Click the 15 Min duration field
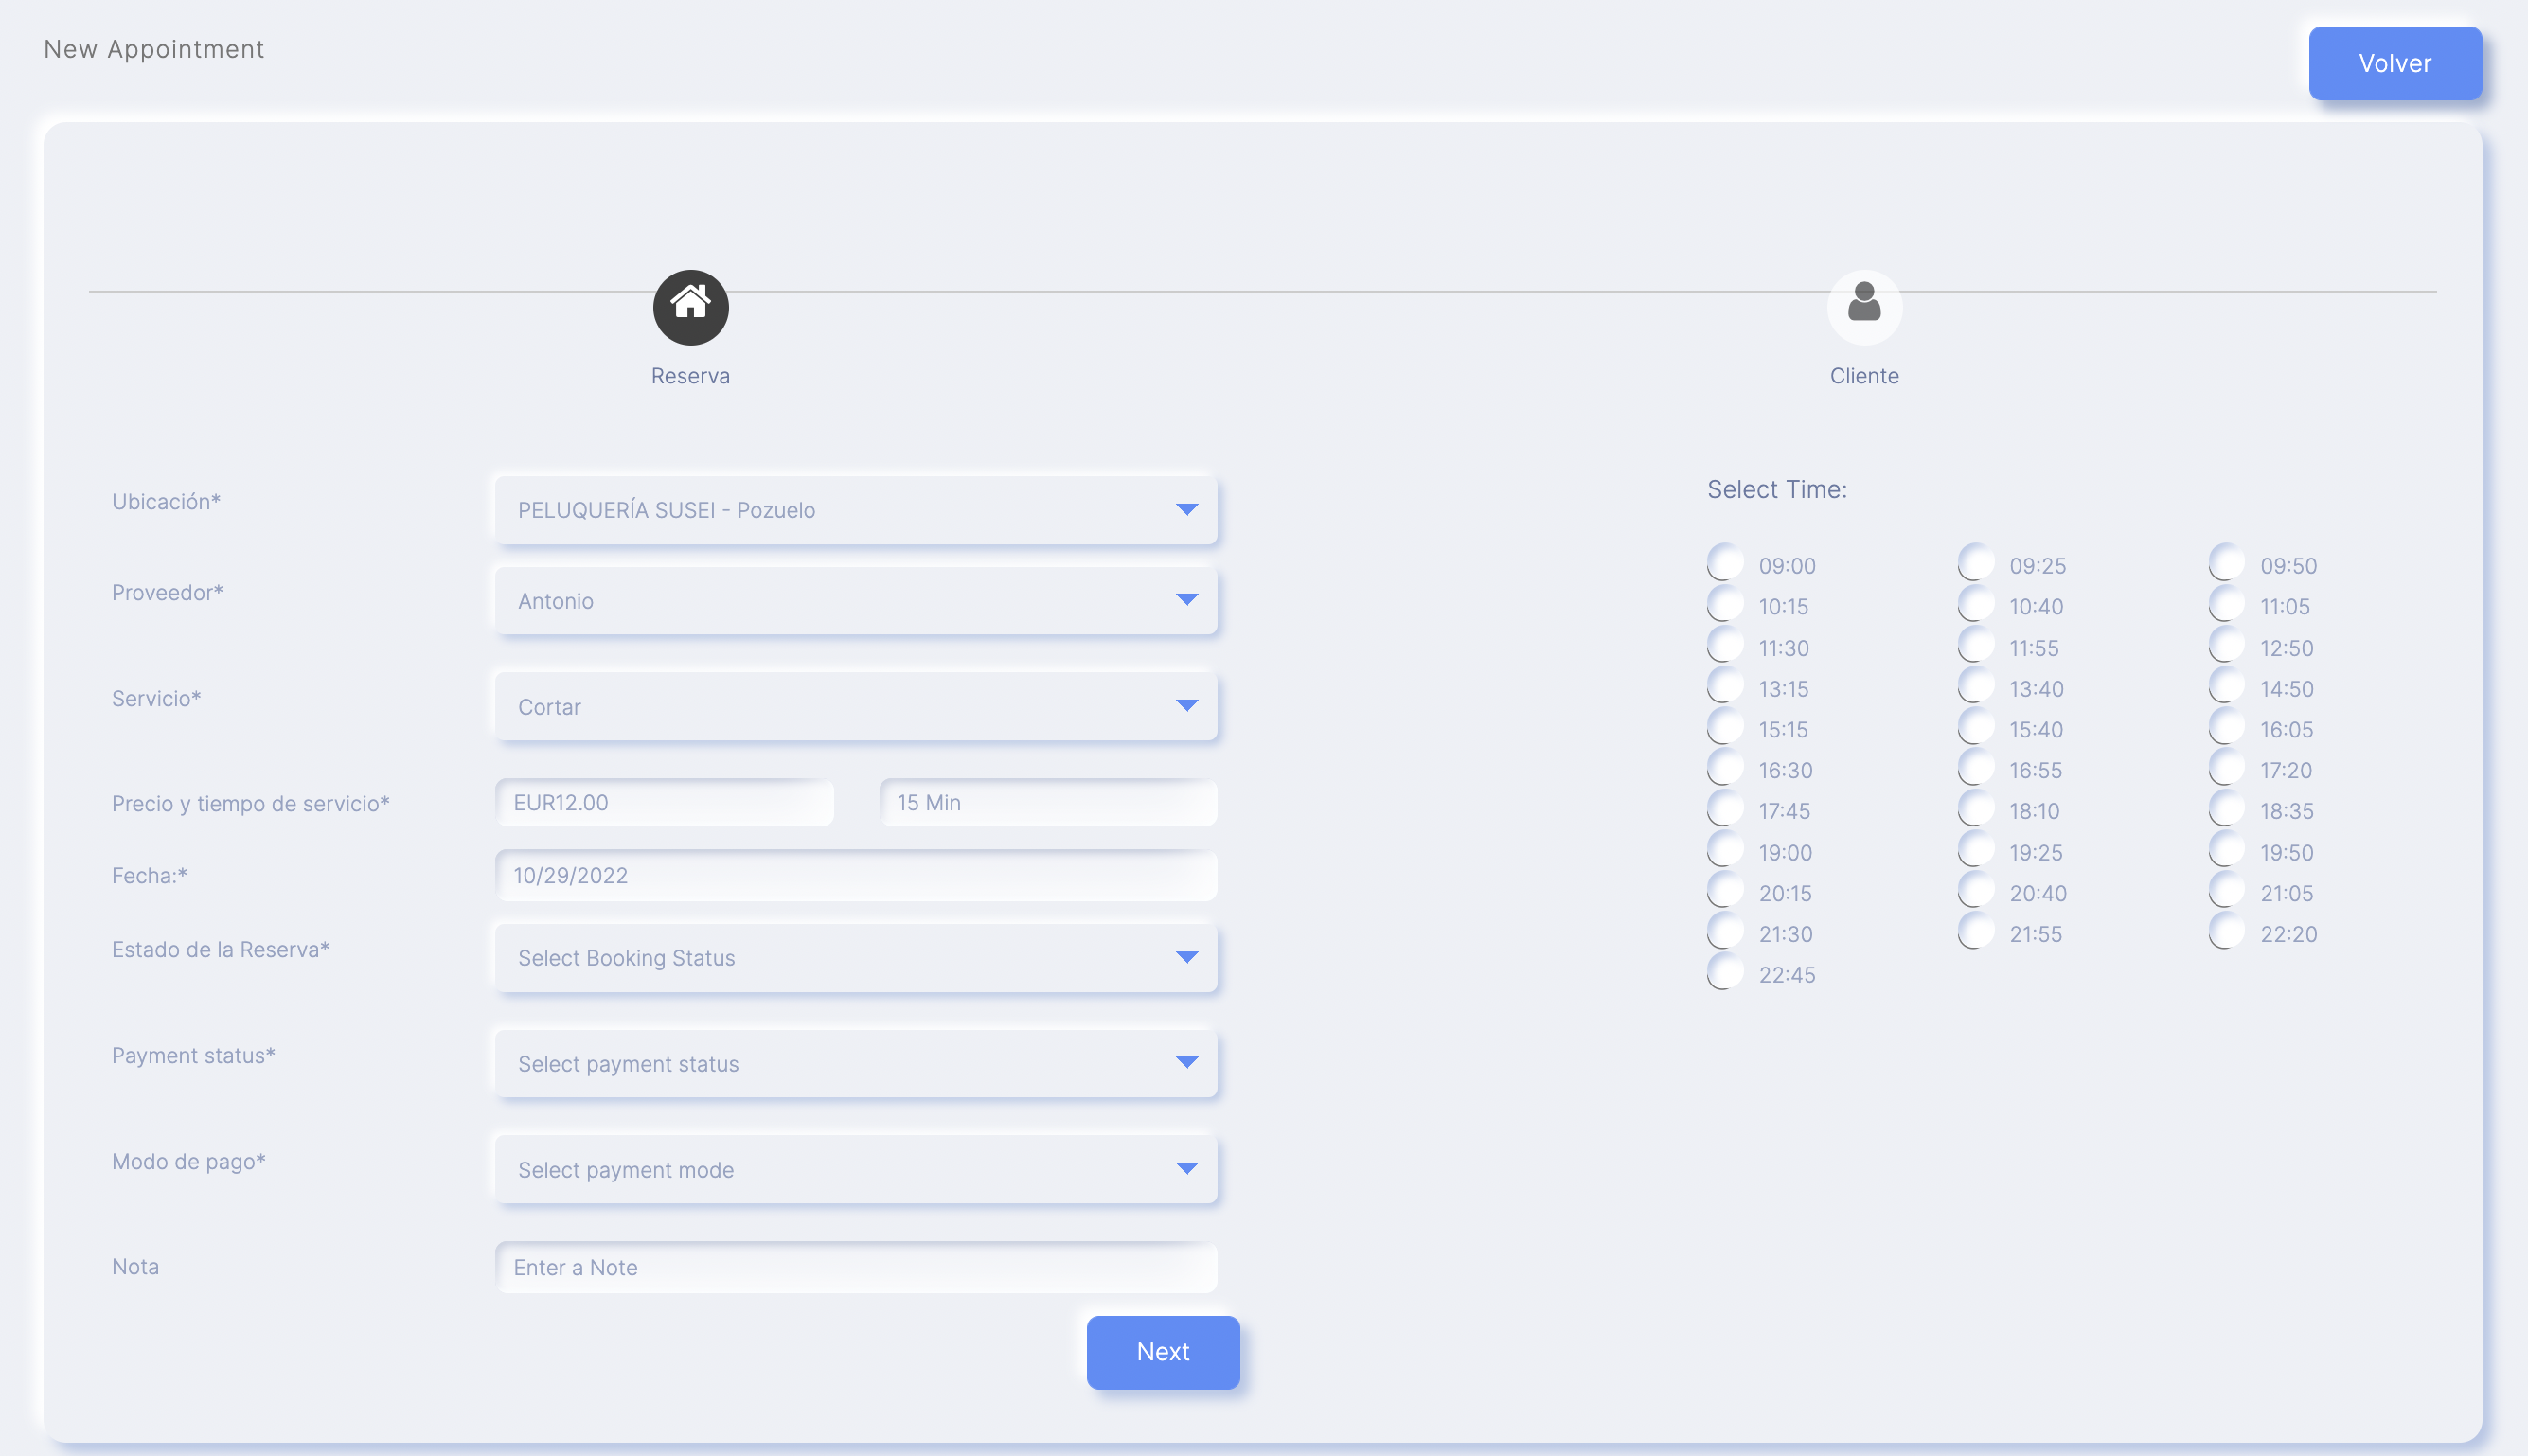This screenshot has height=1456, width=2528. [x=1048, y=802]
